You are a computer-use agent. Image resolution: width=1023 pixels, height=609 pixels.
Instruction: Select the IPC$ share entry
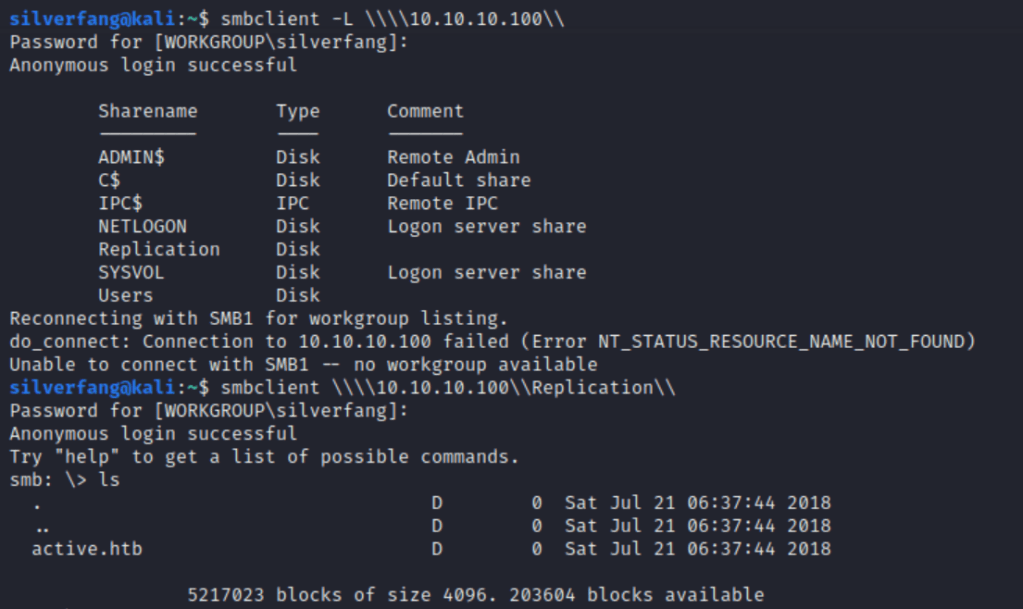[x=120, y=203]
